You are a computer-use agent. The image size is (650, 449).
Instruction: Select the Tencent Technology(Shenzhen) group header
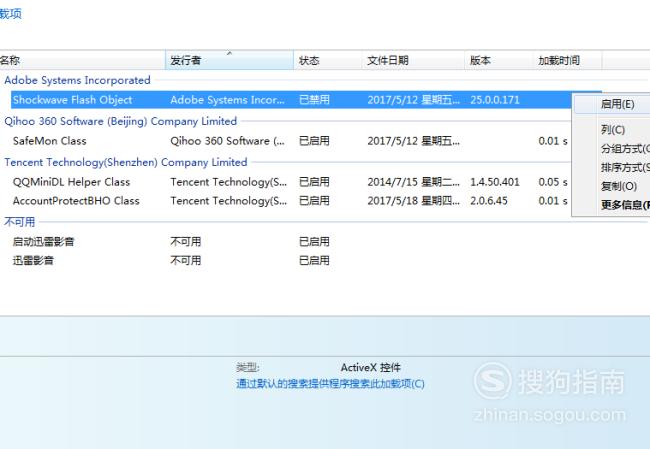[126, 162]
